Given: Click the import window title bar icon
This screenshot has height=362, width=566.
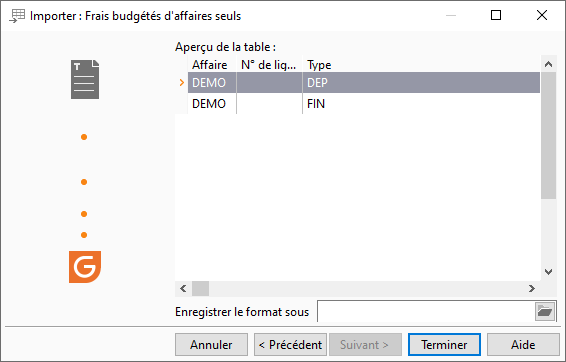Looking at the screenshot, I should point(17,16).
